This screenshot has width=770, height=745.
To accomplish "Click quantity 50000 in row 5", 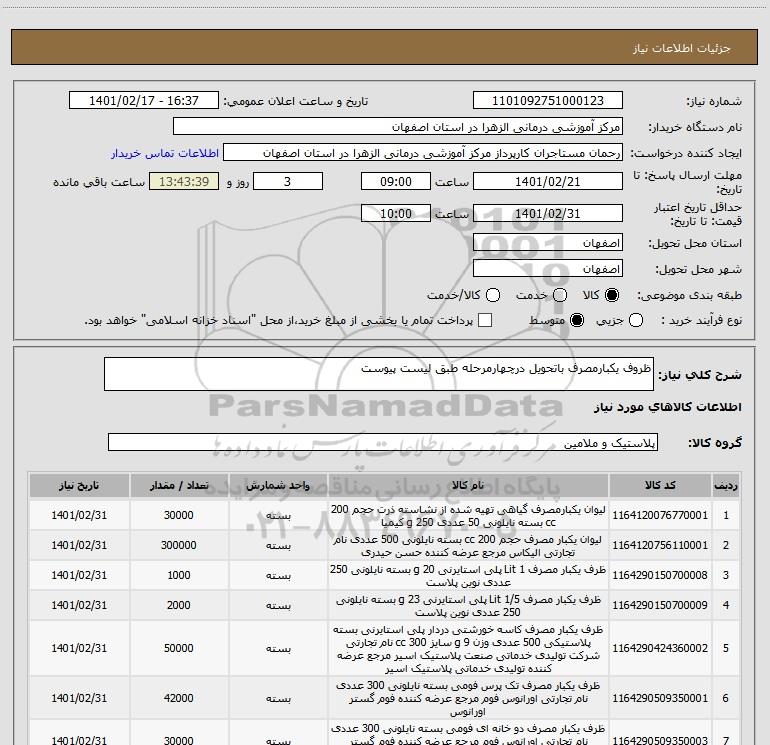I will pos(179,648).
